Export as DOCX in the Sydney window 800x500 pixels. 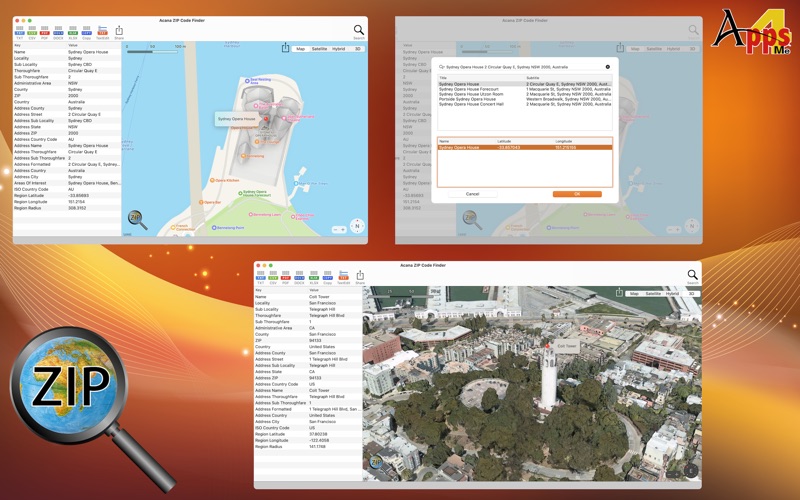click(59, 33)
